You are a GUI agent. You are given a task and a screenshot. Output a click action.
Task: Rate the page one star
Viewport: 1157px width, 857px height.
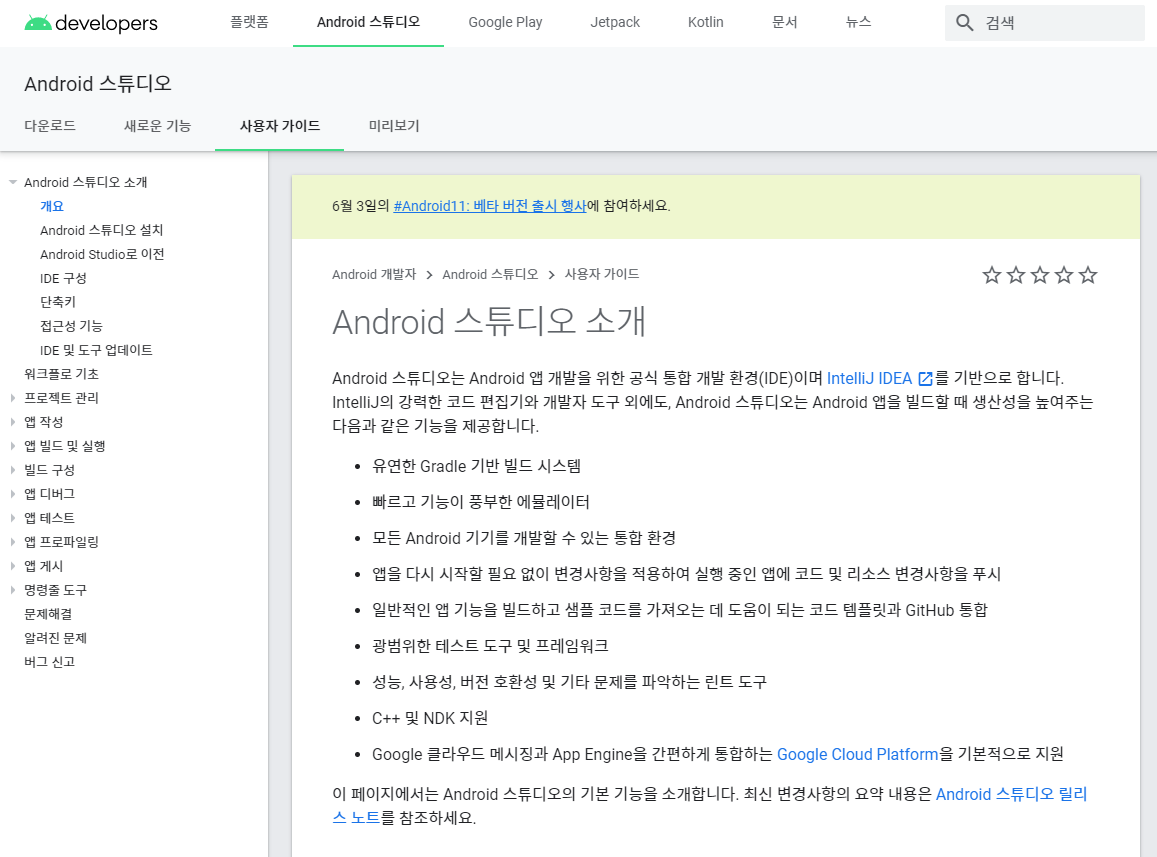(992, 275)
